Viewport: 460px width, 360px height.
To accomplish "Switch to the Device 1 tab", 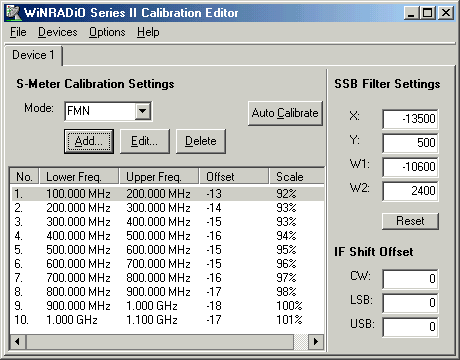I will (33, 55).
